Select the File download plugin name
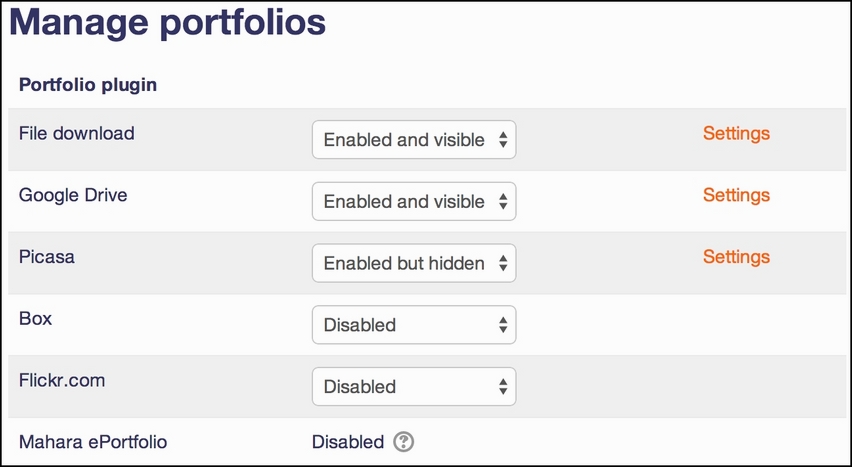 pyautogui.click(x=77, y=133)
